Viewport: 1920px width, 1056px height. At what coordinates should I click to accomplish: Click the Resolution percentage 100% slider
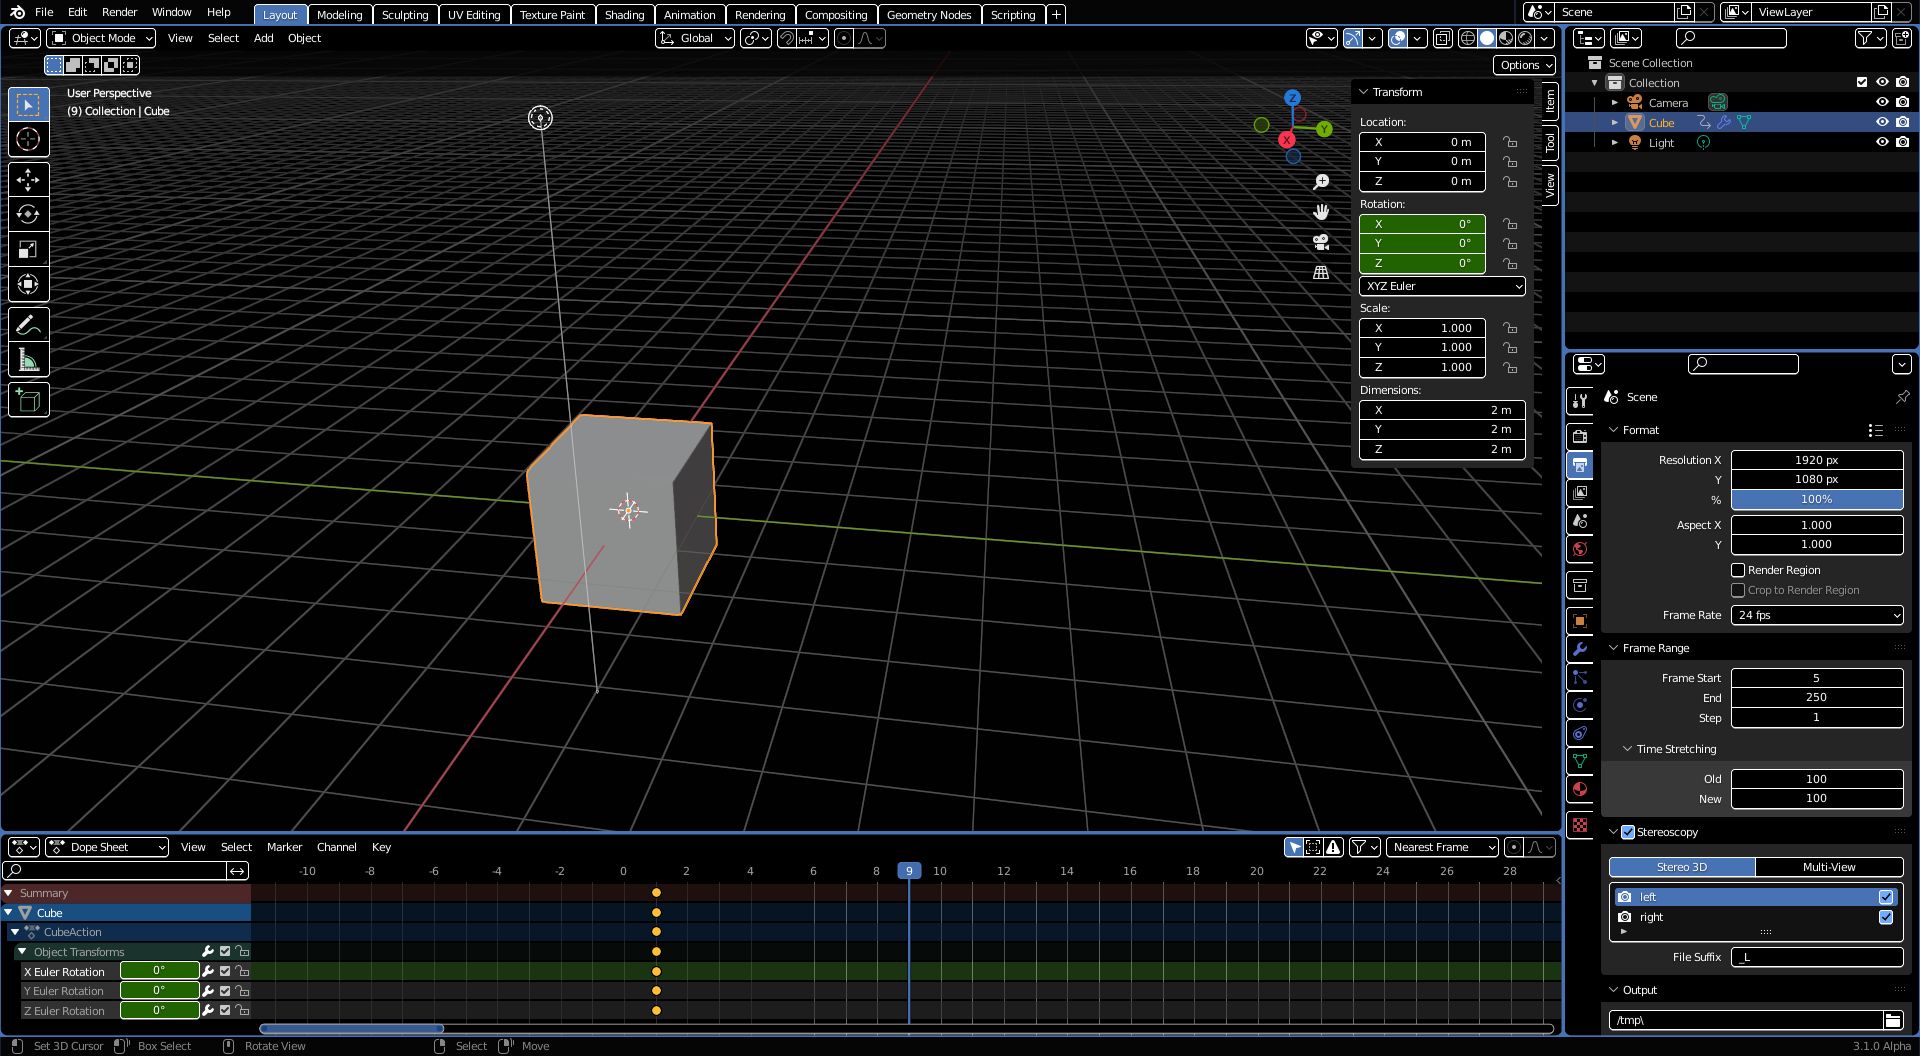[x=1817, y=499]
